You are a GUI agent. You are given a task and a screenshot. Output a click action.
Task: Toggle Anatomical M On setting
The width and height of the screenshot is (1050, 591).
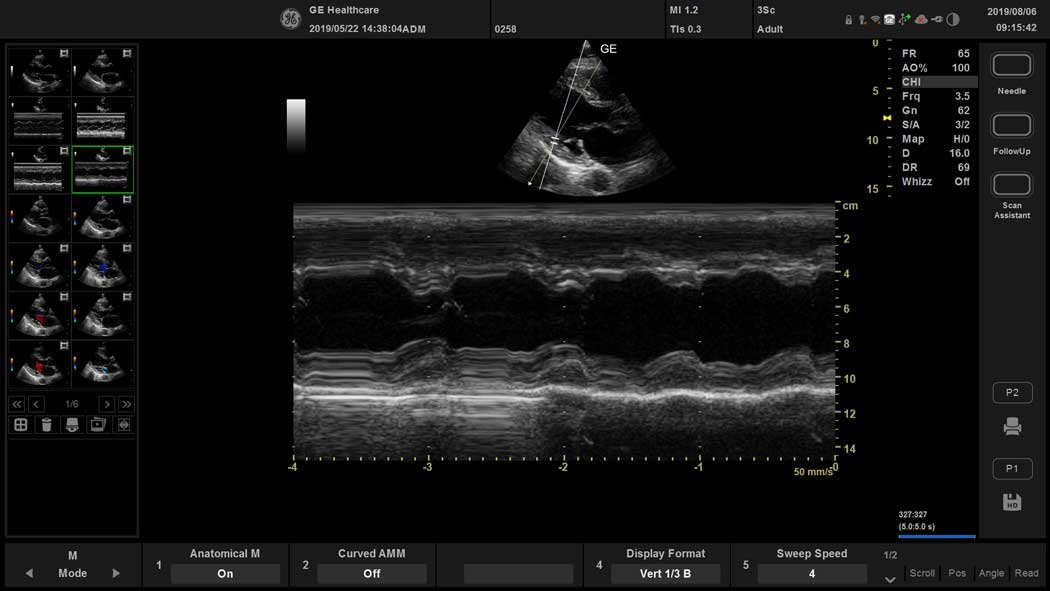click(225, 574)
